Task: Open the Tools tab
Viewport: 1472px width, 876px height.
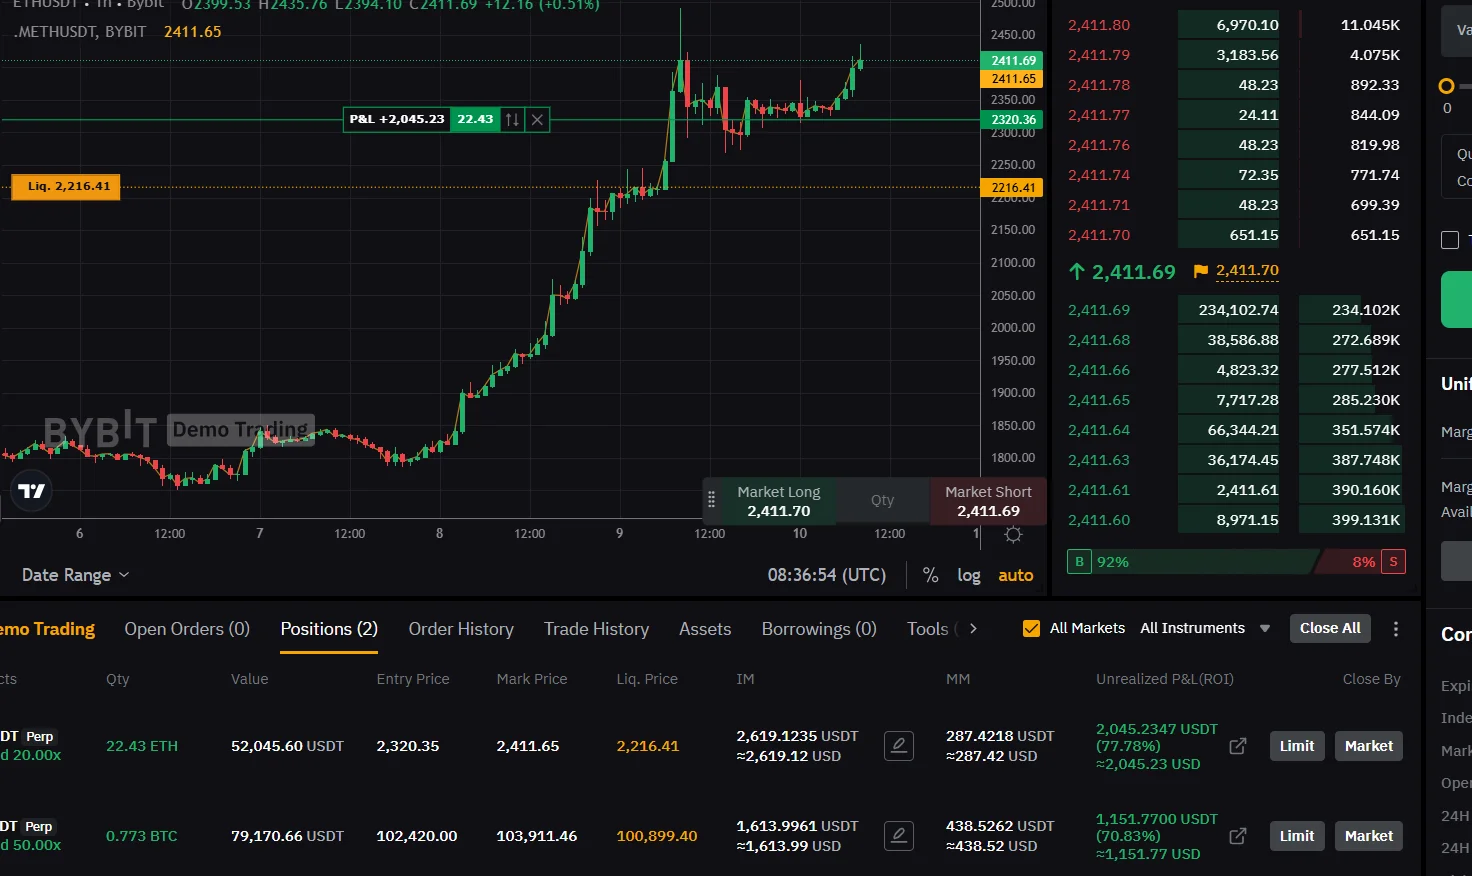Action: [x=928, y=629]
